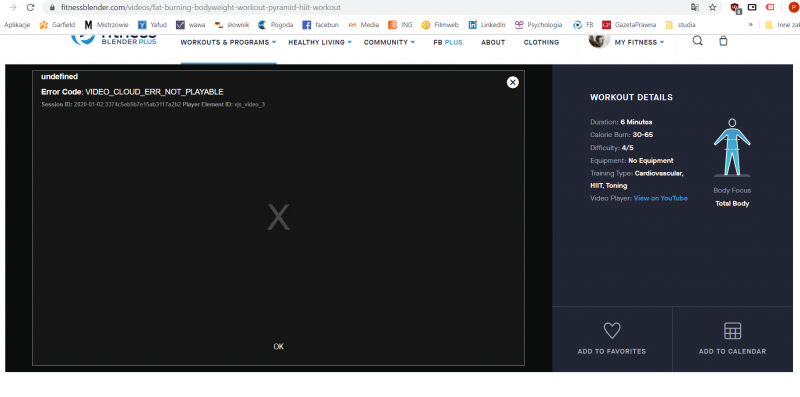Click the site lock icon in address bar
The image size is (800, 397).
pos(52,8)
